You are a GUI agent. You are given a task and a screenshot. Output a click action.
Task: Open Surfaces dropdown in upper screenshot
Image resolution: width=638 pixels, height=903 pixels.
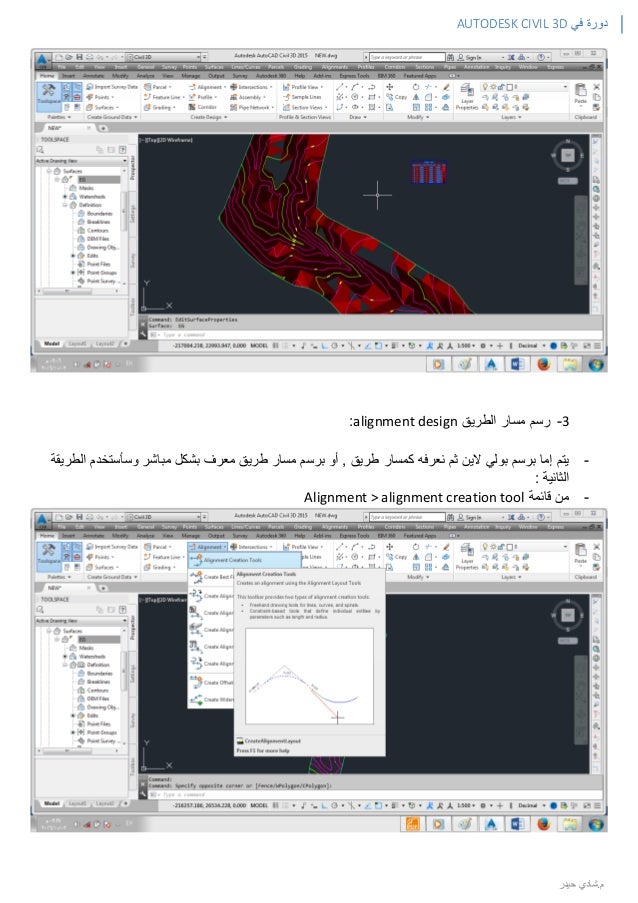102,108
